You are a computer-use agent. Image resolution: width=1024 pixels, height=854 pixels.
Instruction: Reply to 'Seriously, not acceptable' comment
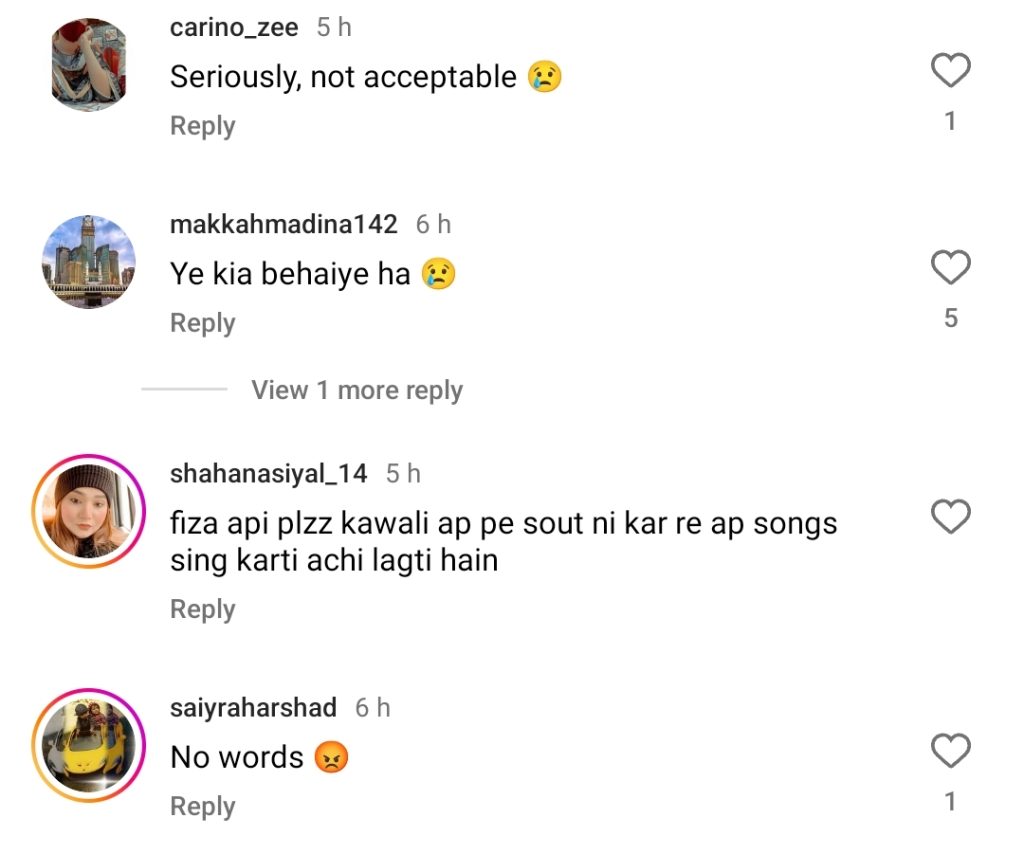202,126
